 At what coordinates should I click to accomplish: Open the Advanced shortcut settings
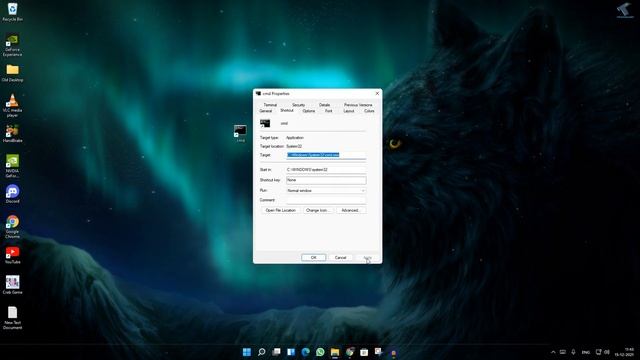coord(351,210)
